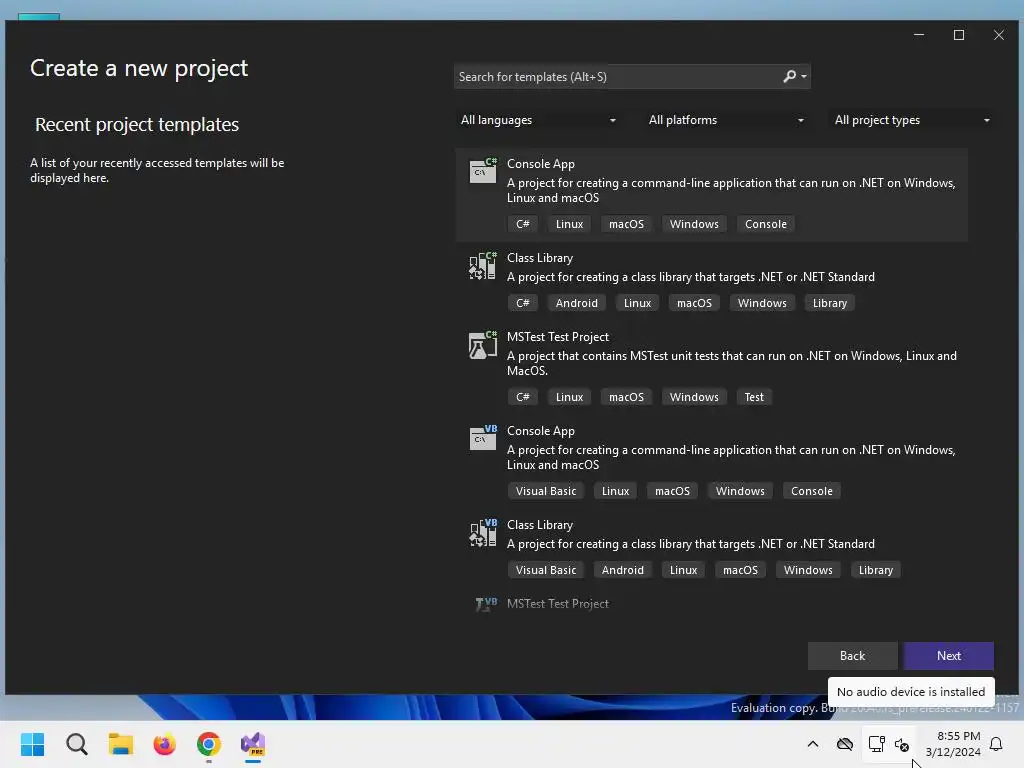Close the Create a new project window
Screen dimensions: 1024x768
pyautogui.click(x=999, y=35)
